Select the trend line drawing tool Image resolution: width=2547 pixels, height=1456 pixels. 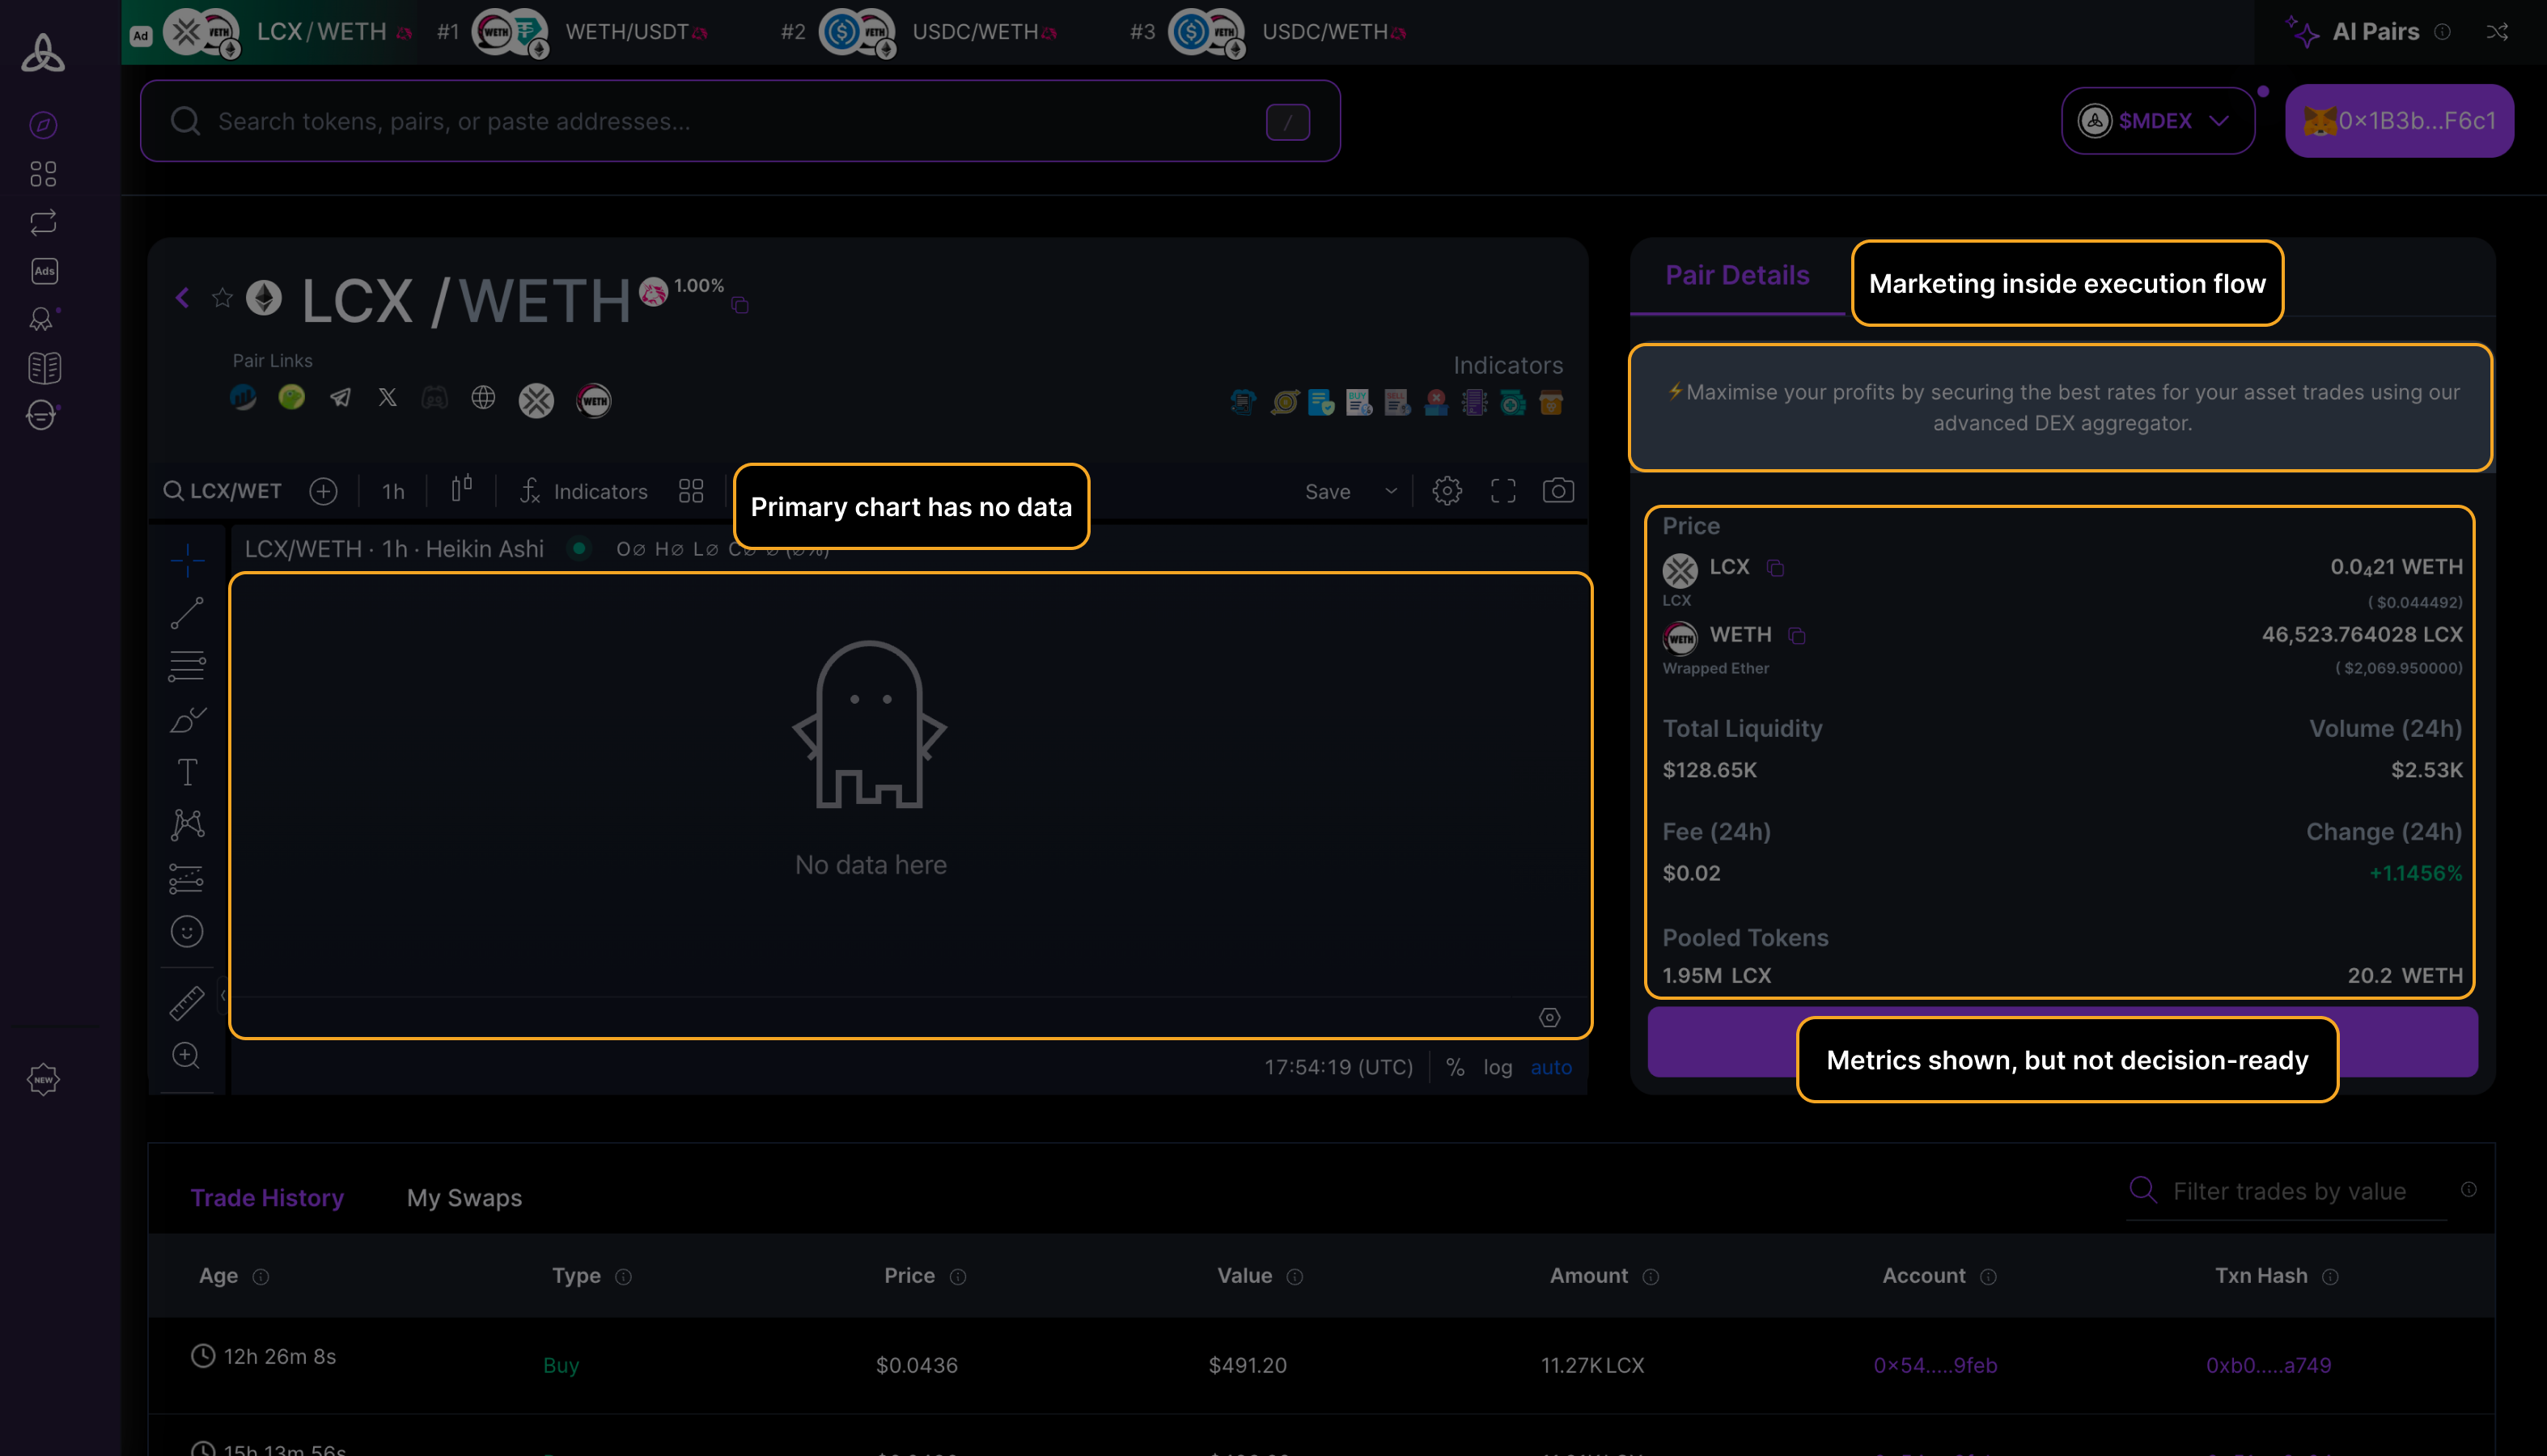tap(187, 613)
